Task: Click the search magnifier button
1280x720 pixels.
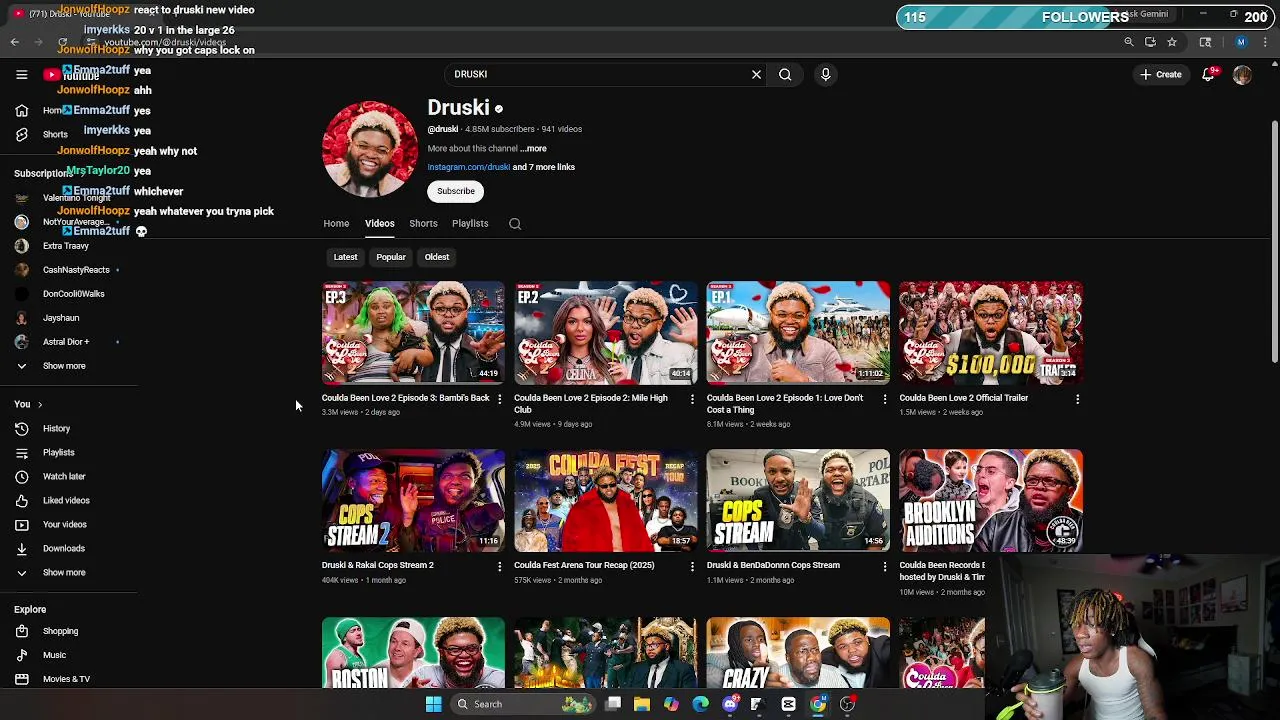Action: [x=785, y=74]
